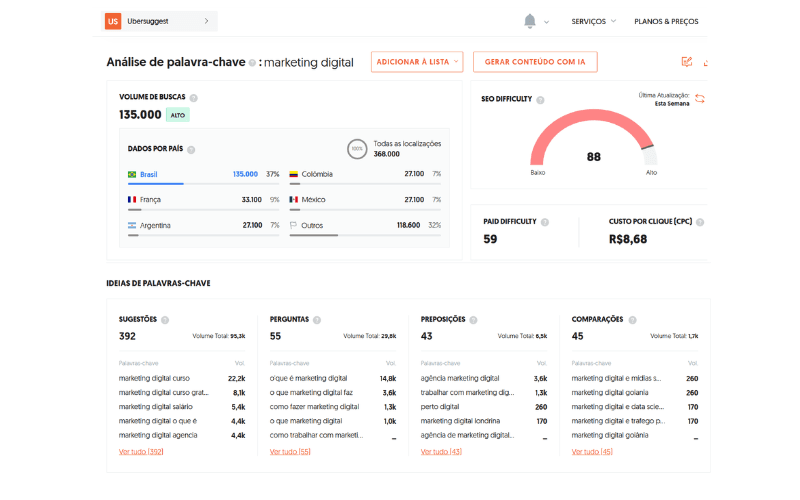Click the orange US Ubersuggest logo badge

point(113,21)
